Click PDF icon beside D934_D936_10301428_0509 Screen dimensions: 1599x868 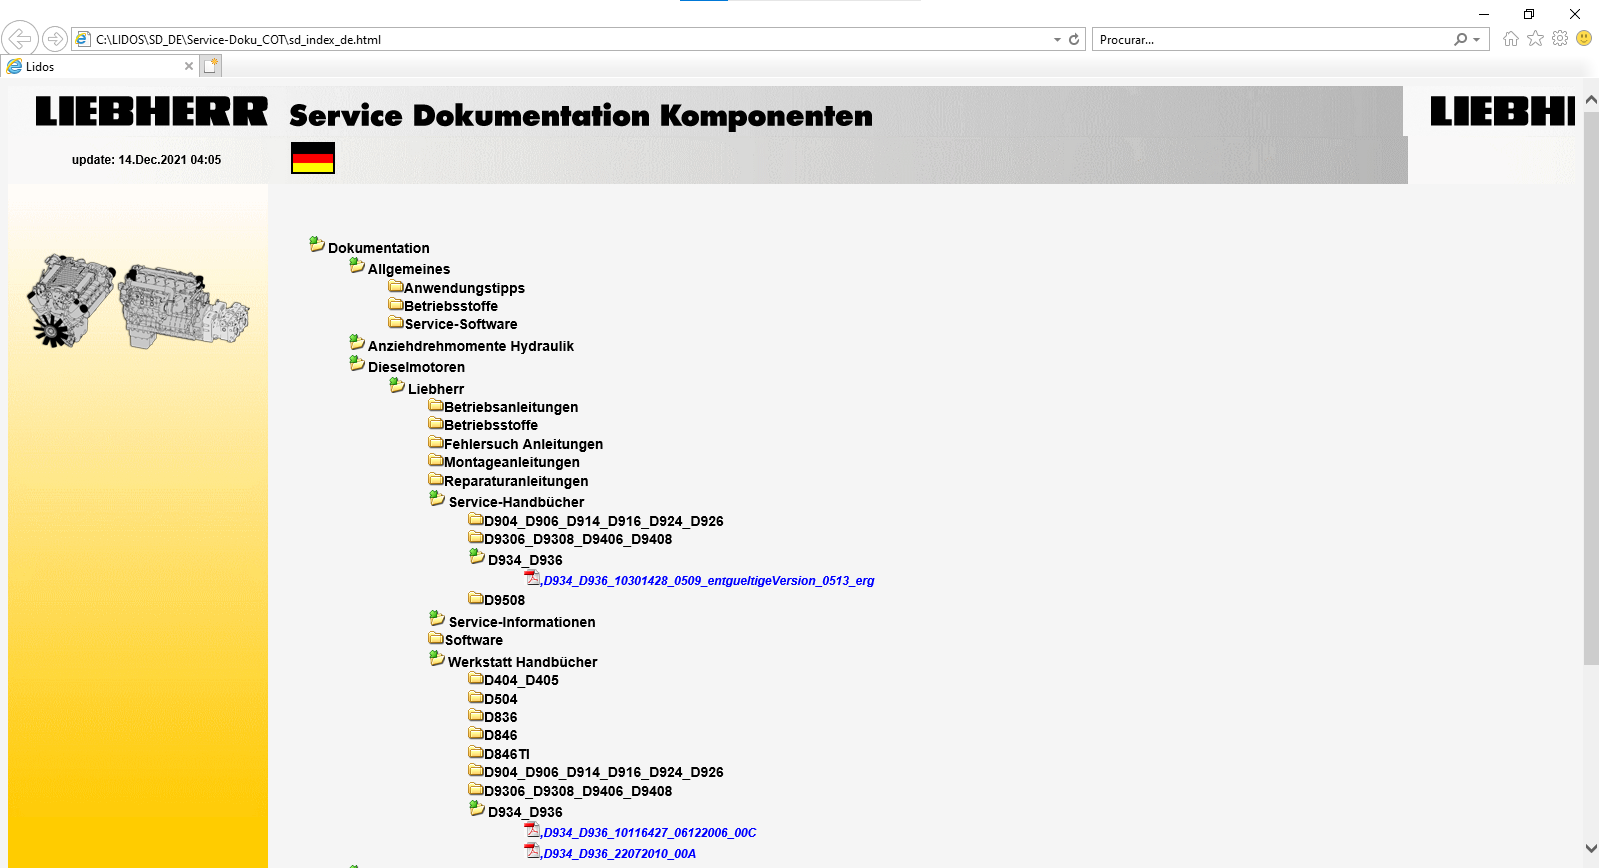click(533, 578)
